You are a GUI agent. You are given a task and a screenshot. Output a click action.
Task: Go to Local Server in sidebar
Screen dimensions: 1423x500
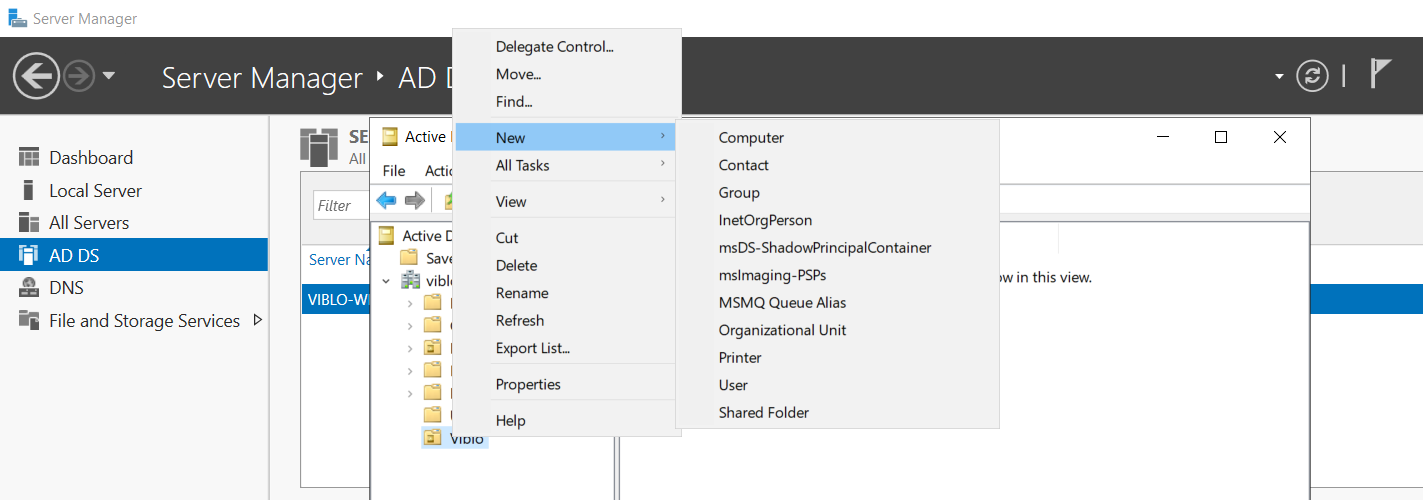pos(95,191)
